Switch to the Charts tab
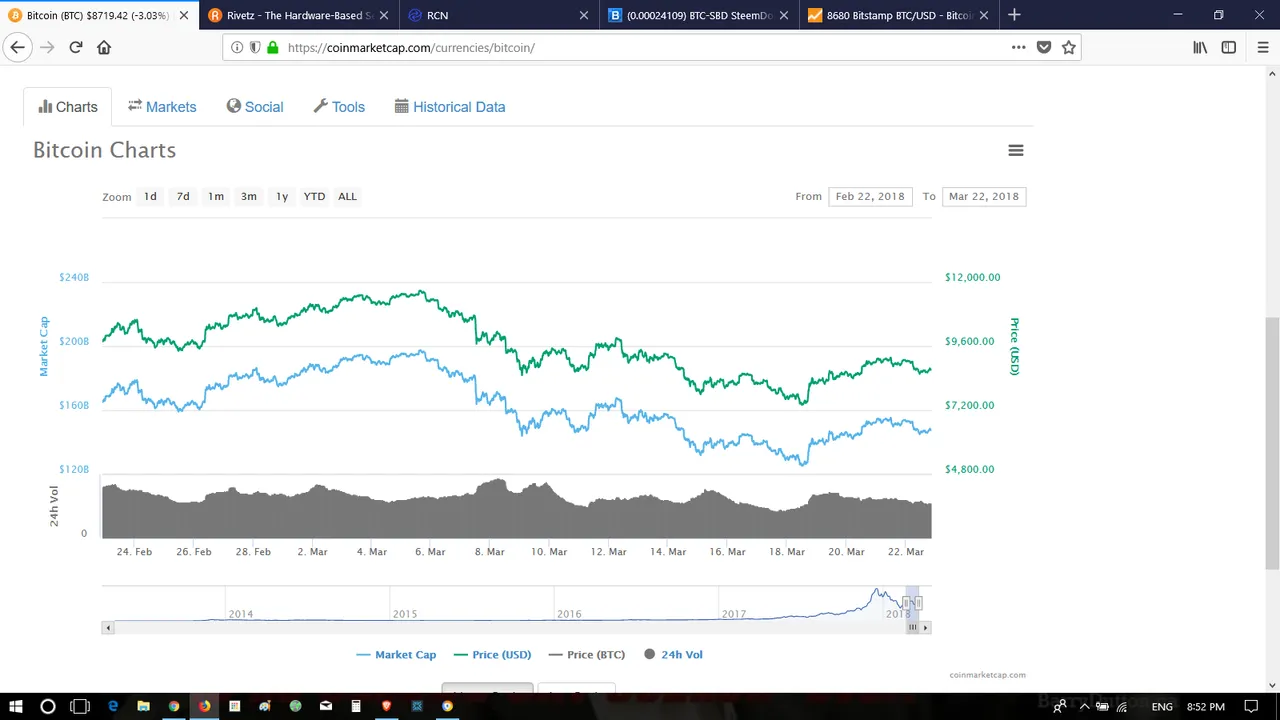The height and width of the screenshot is (720, 1280). coord(68,107)
